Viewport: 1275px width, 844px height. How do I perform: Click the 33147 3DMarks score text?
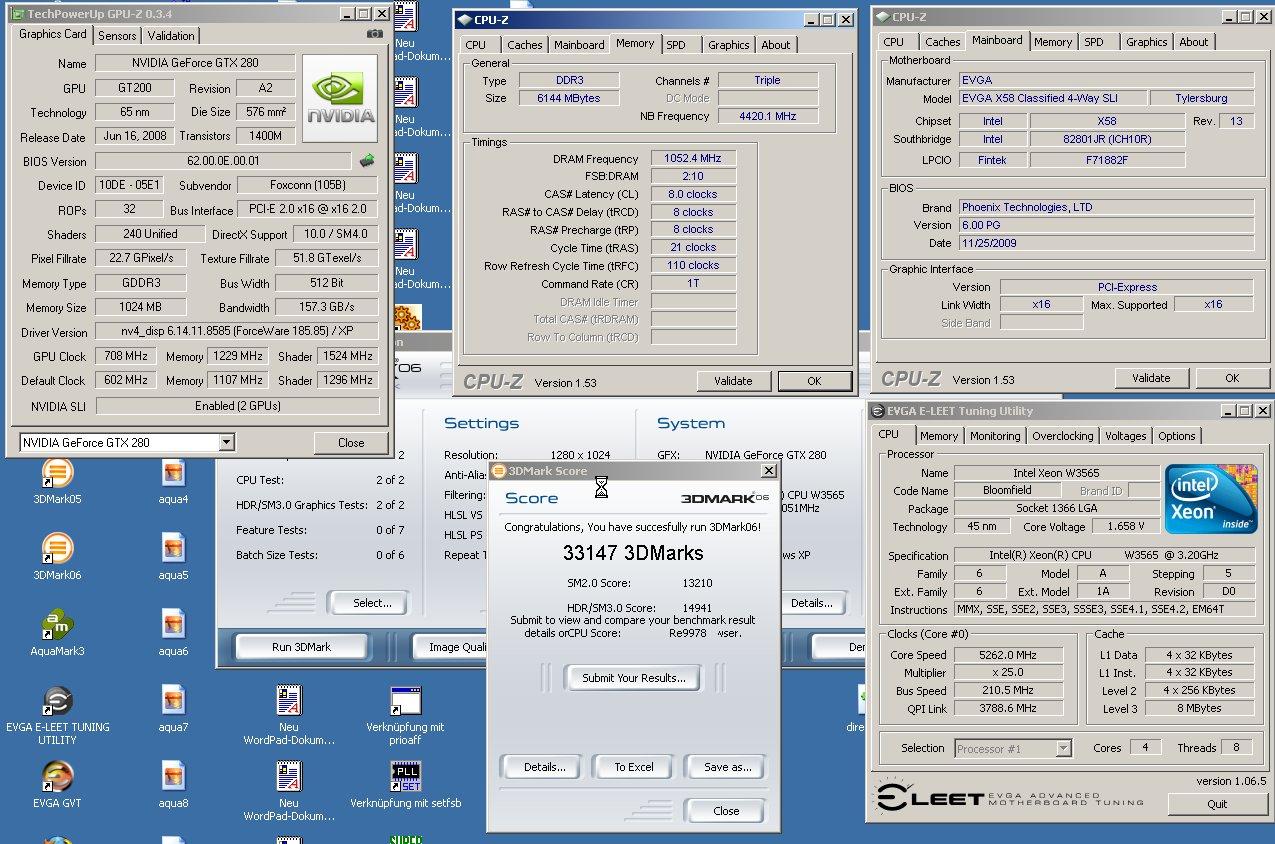(x=633, y=553)
